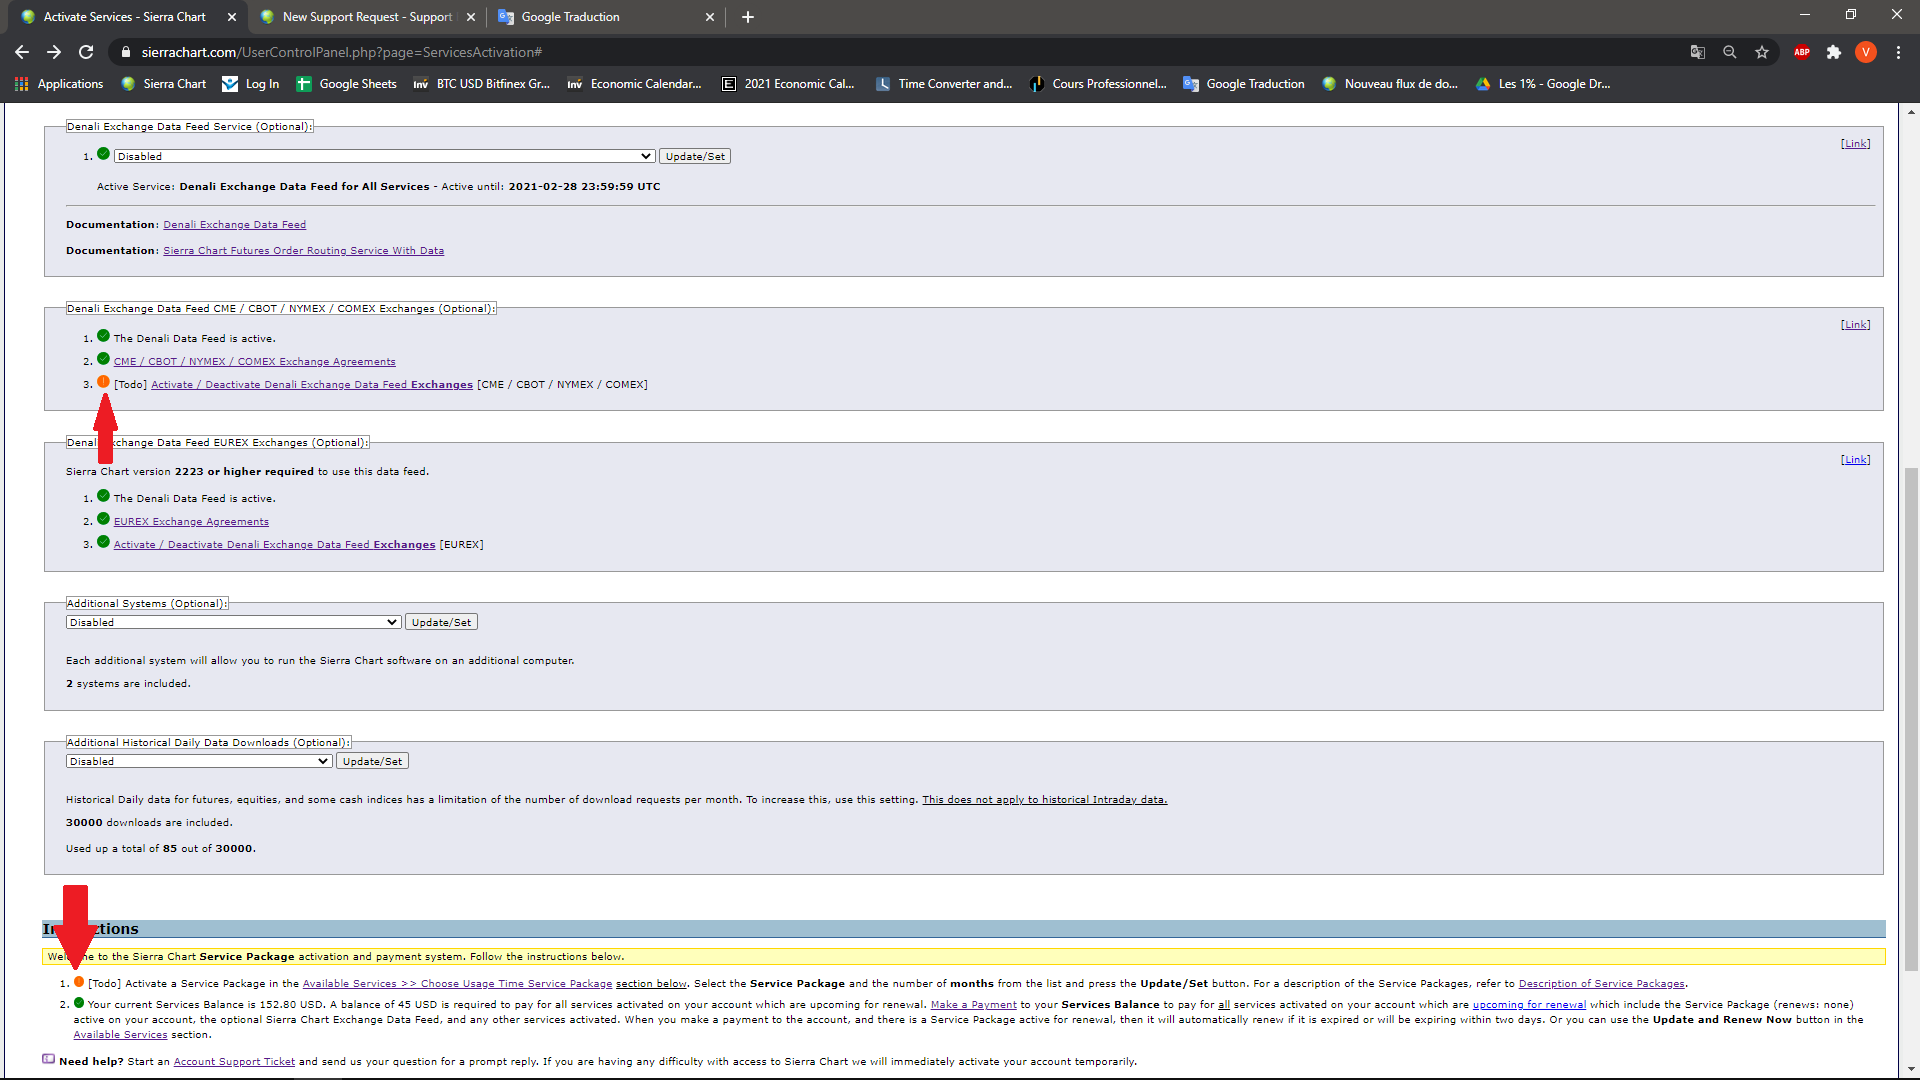Reload the page with the refresh icon
This screenshot has height=1080, width=1920.
86,52
